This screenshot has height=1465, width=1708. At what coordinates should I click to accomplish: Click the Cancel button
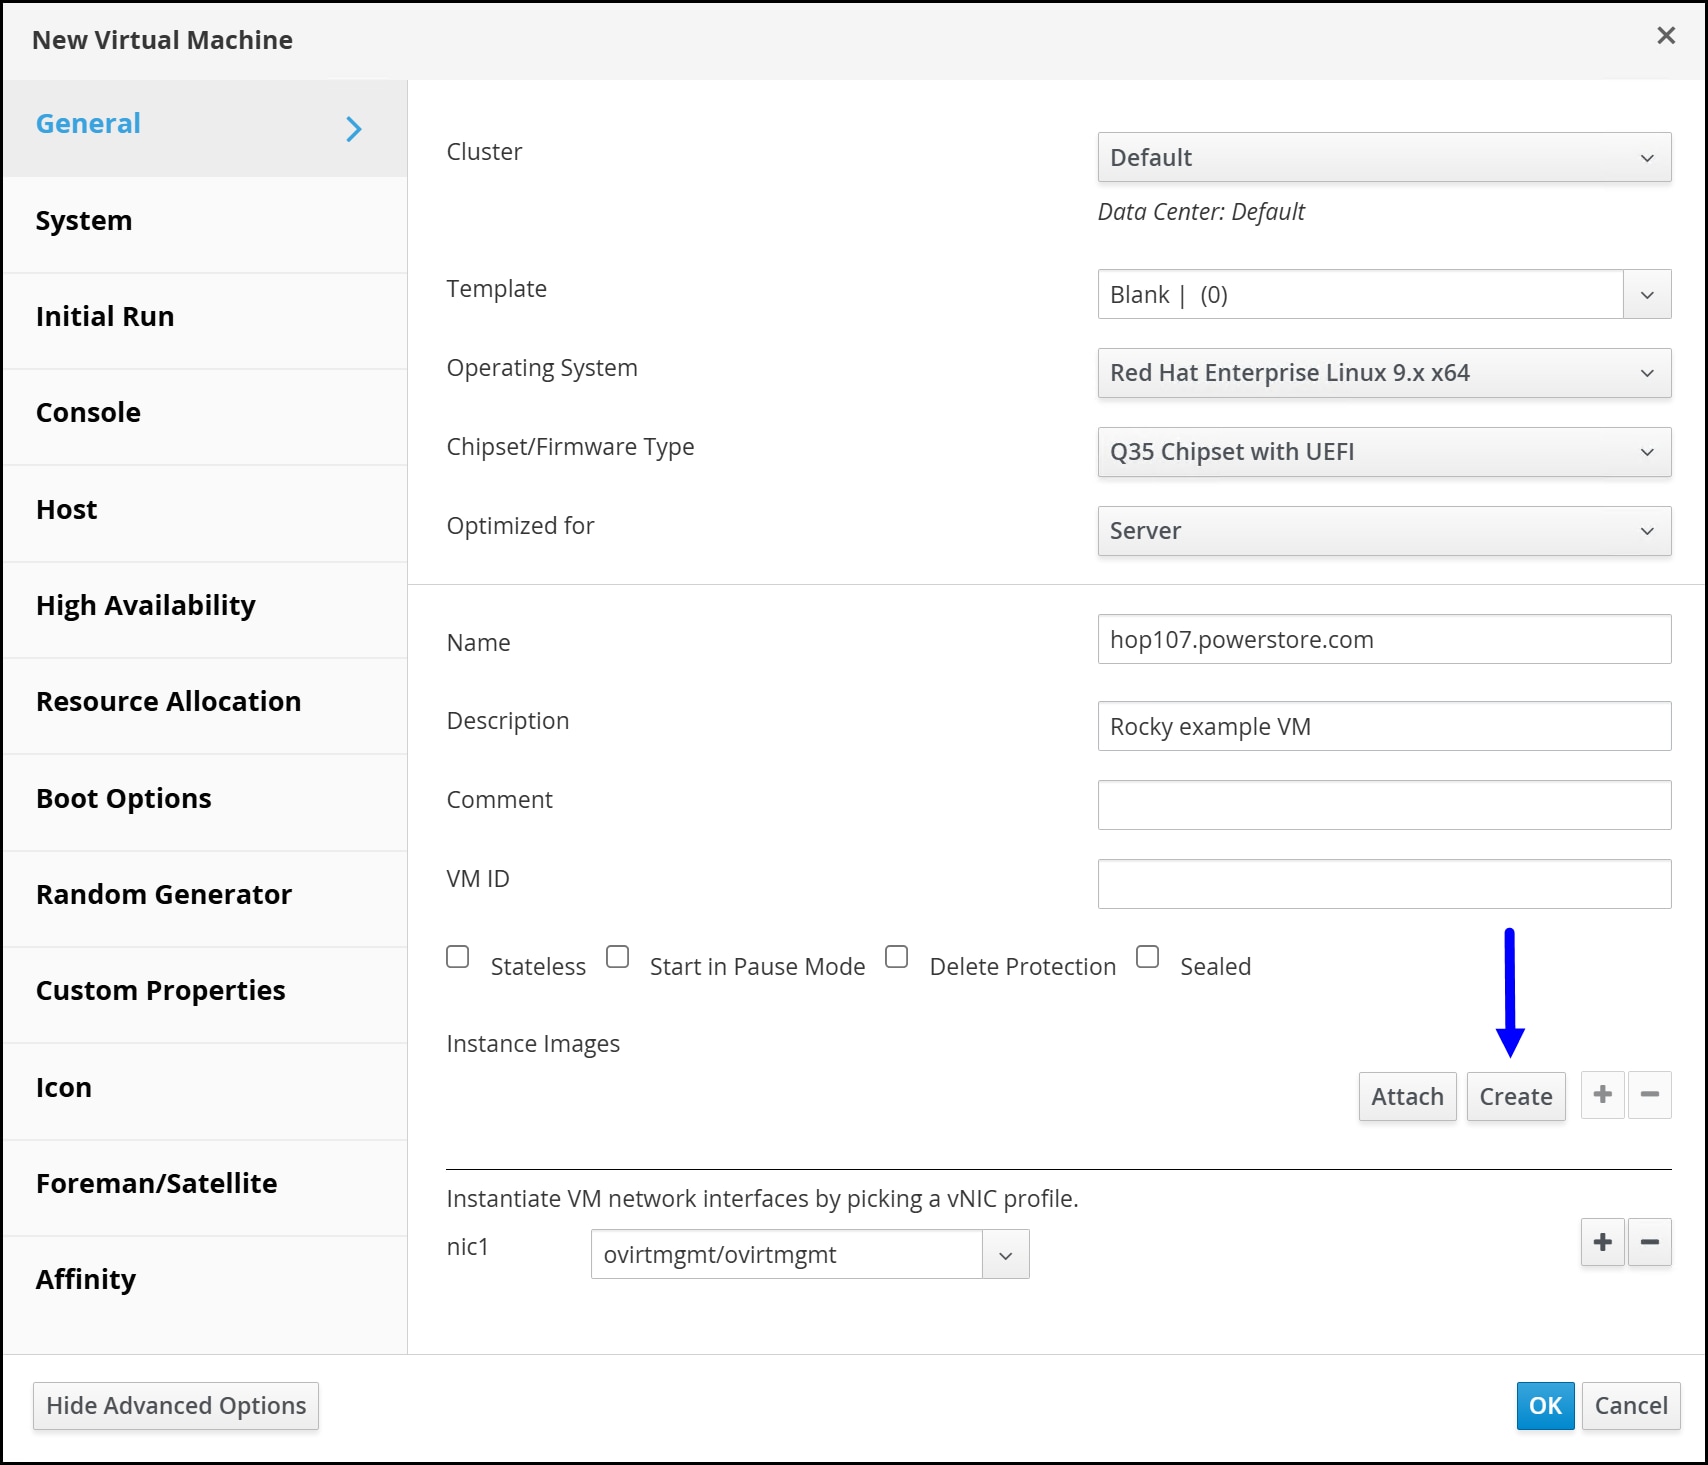pyautogui.click(x=1631, y=1405)
